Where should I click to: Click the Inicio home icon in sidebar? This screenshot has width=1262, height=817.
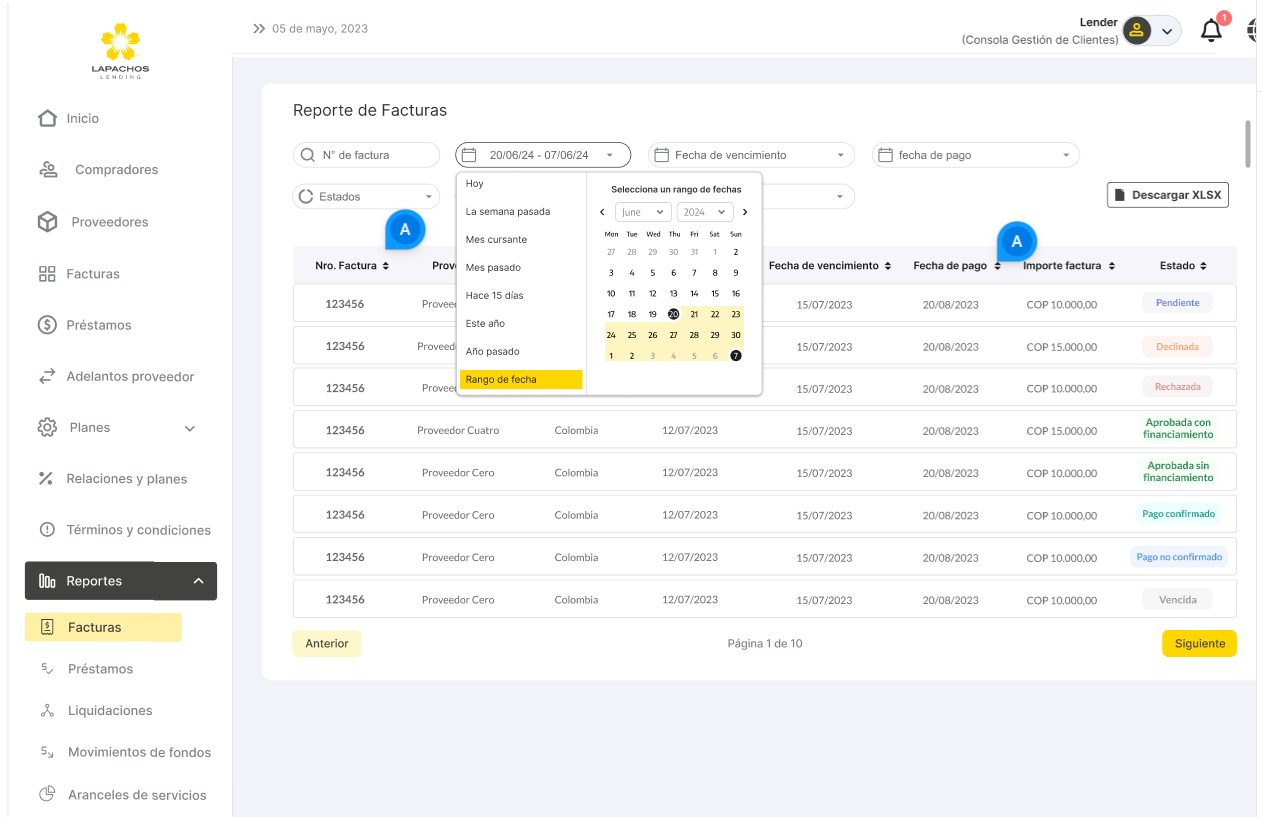(x=47, y=118)
